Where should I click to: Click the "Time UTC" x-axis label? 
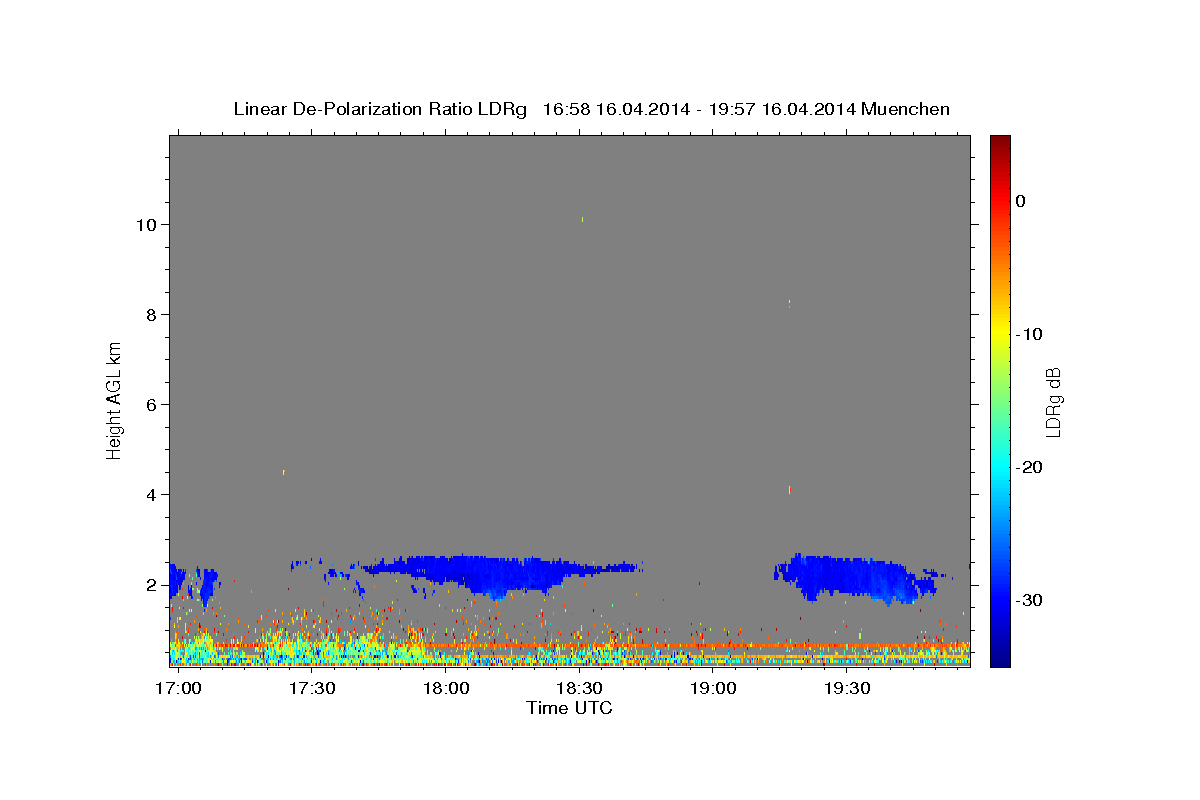(569, 708)
